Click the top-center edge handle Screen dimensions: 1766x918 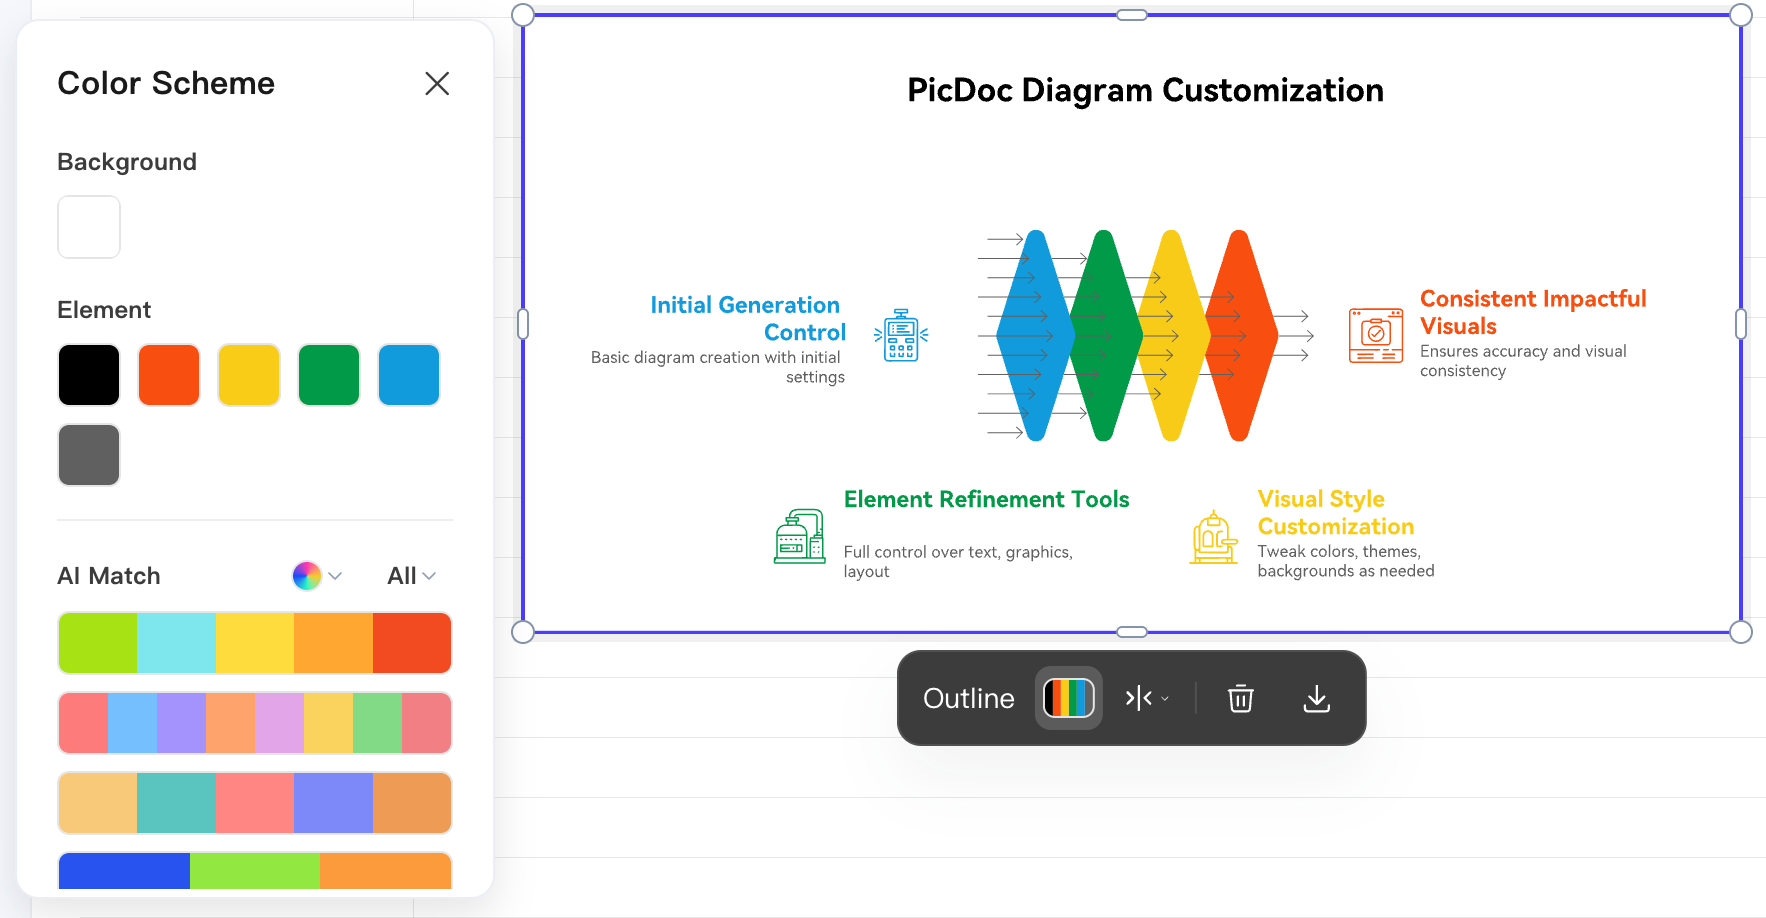coord(1132,15)
